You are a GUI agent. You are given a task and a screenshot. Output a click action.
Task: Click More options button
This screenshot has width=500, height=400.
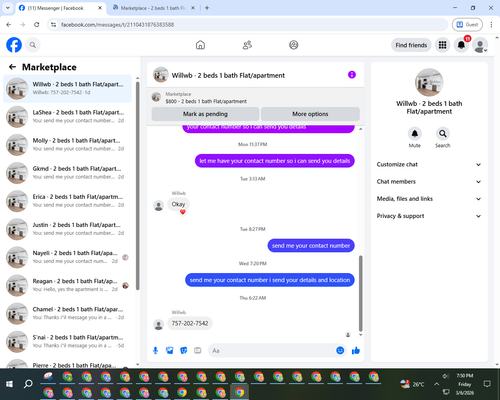pos(310,114)
